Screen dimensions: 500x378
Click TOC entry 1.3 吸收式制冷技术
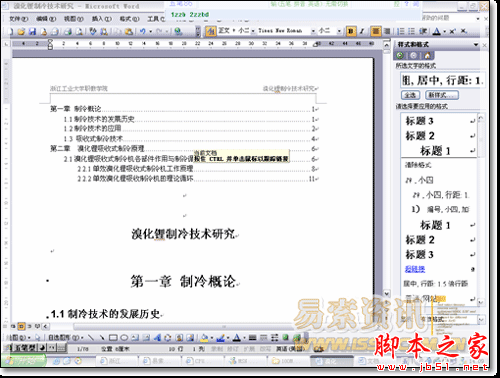click(93, 138)
